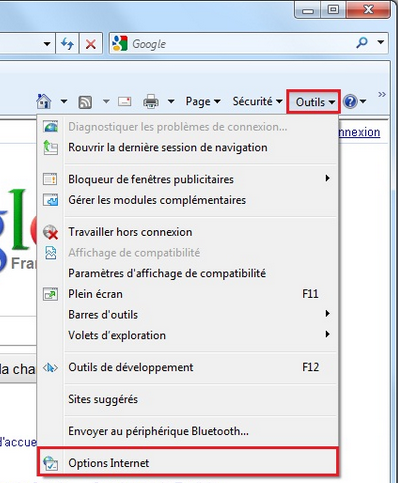Select Envoyer au périphérique Bluetooth

[188, 431]
